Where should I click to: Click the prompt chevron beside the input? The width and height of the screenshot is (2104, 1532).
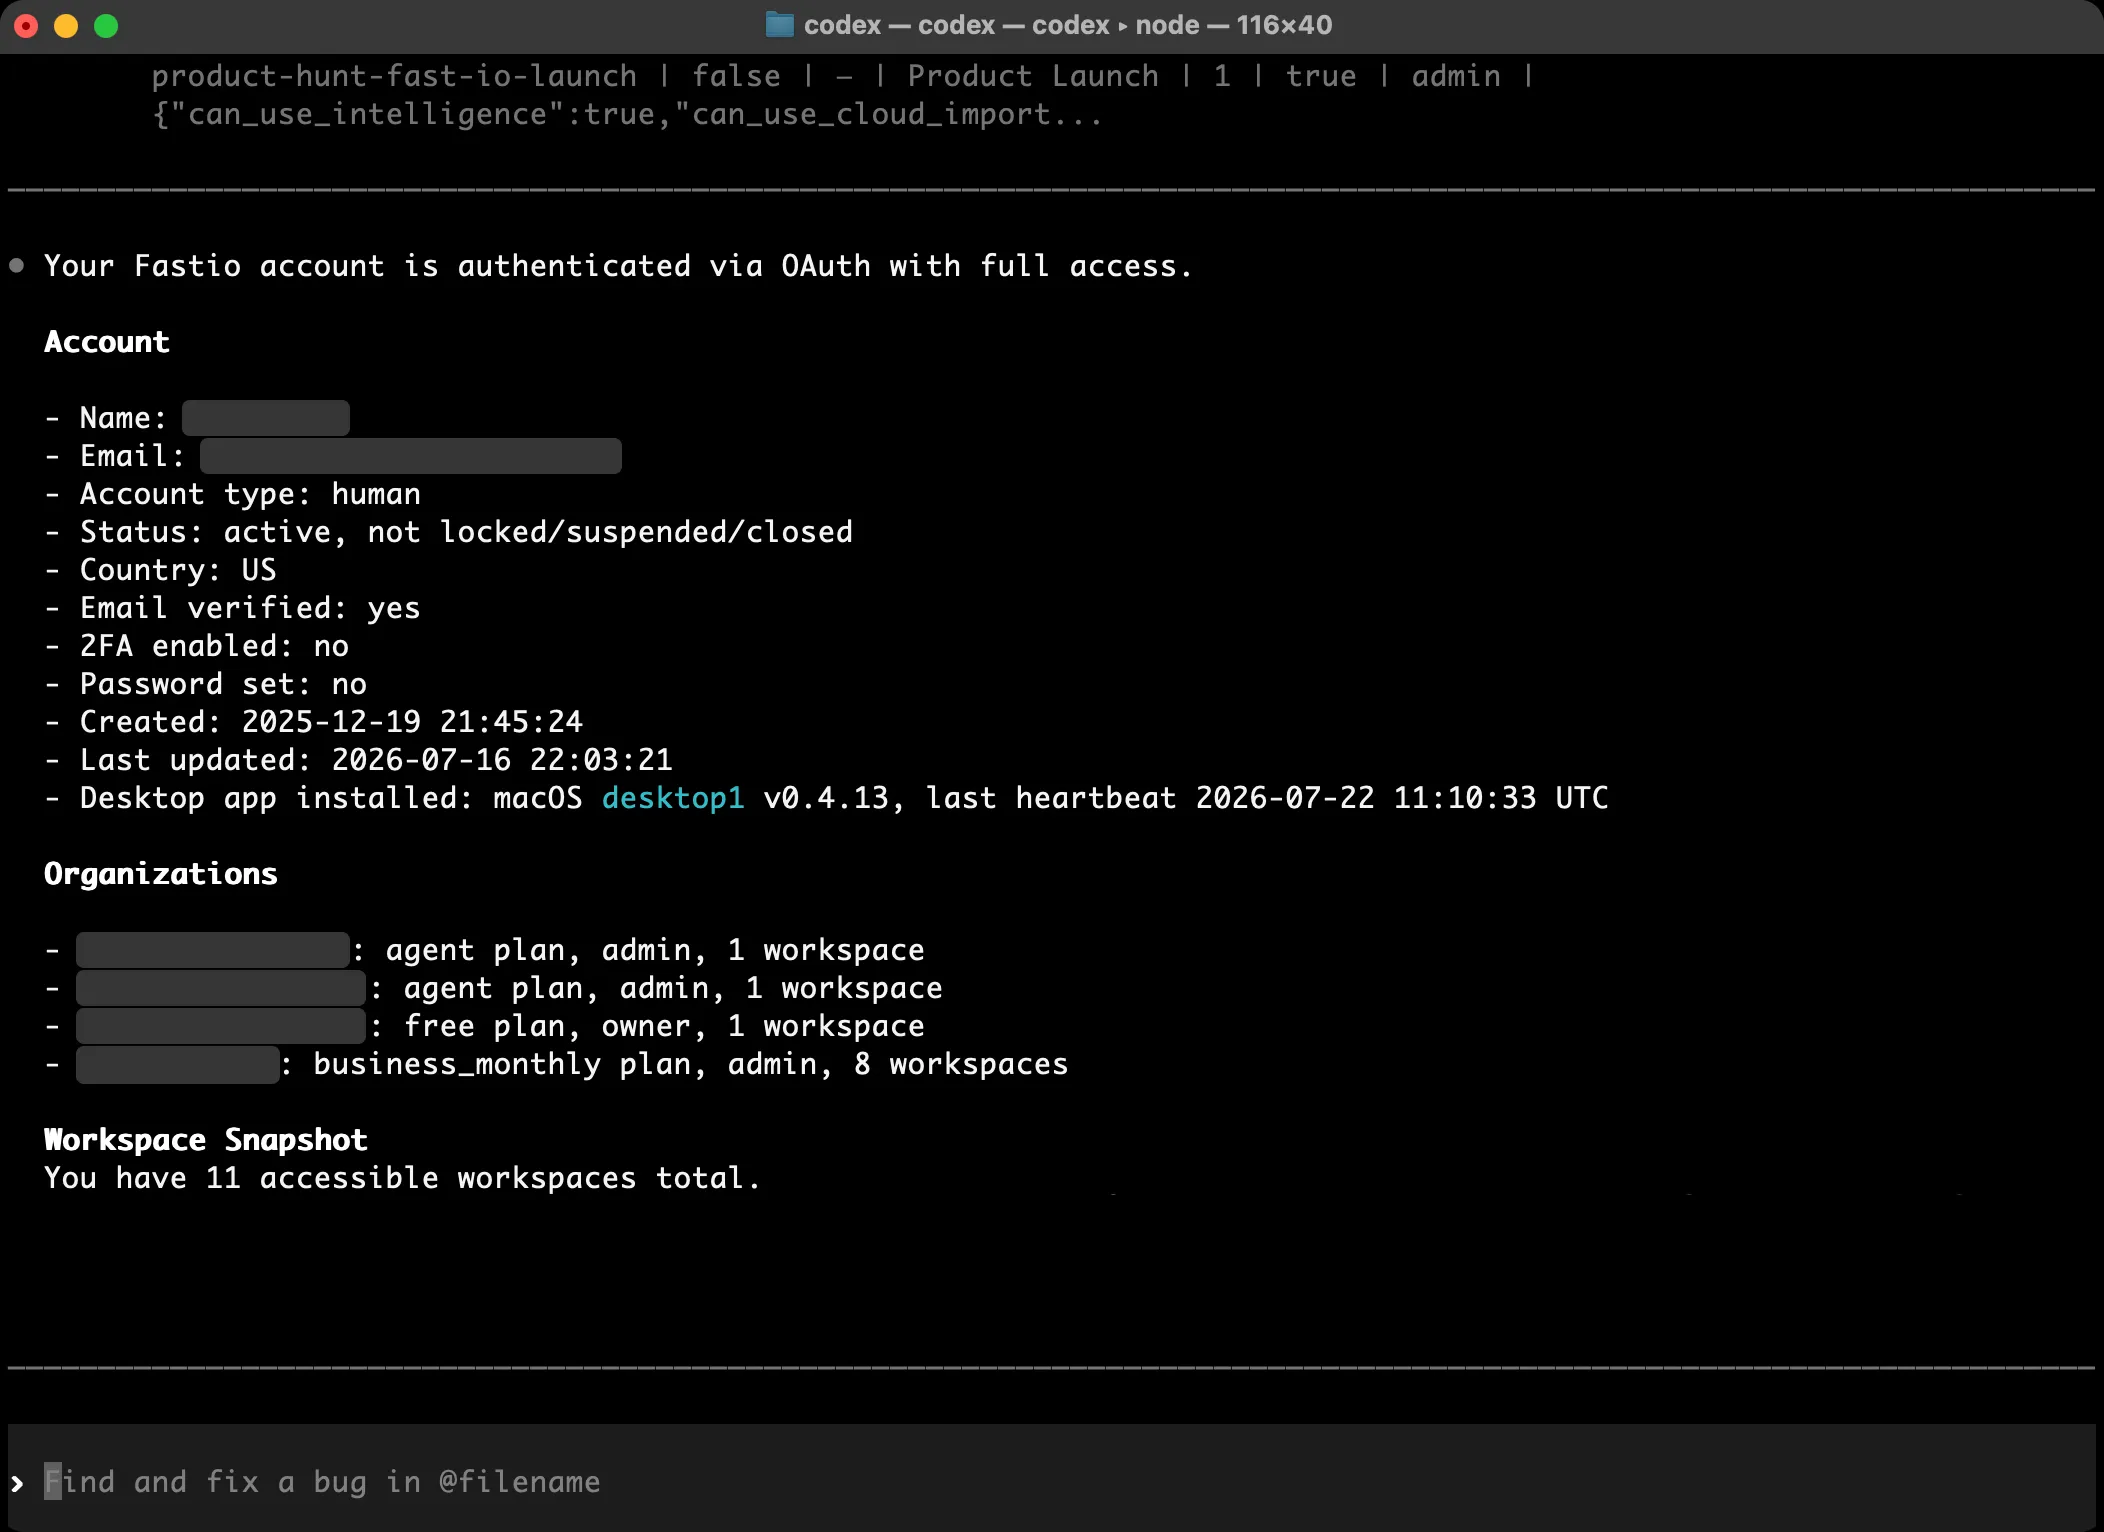click(17, 1482)
